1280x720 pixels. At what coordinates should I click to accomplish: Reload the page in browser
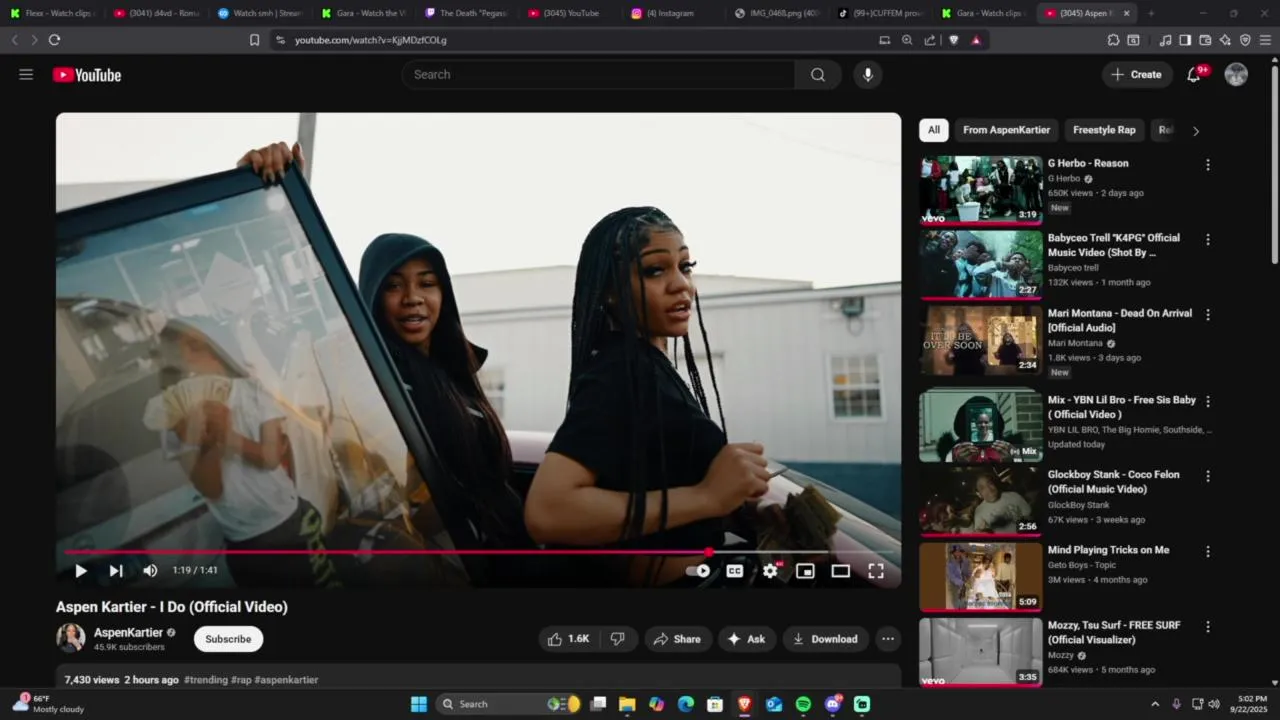[x=54, y=40]
